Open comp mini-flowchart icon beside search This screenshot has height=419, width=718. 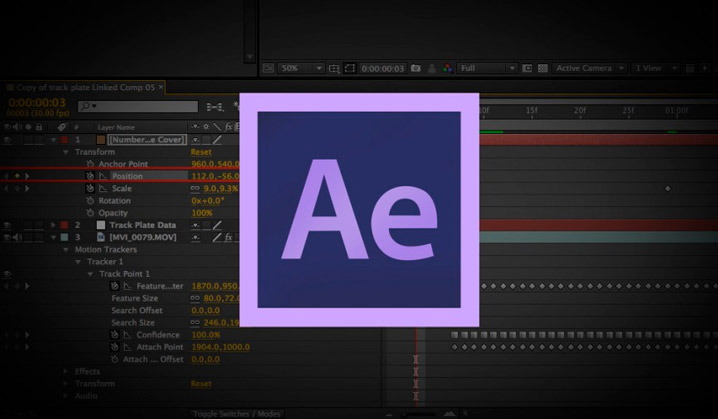214,107
